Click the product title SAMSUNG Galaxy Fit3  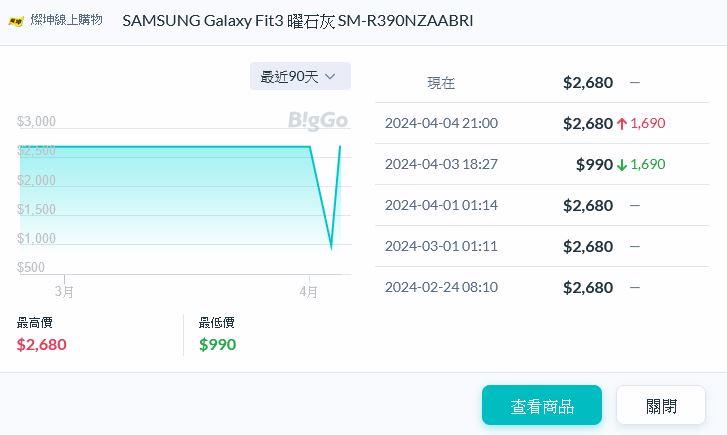coord(297,21)
